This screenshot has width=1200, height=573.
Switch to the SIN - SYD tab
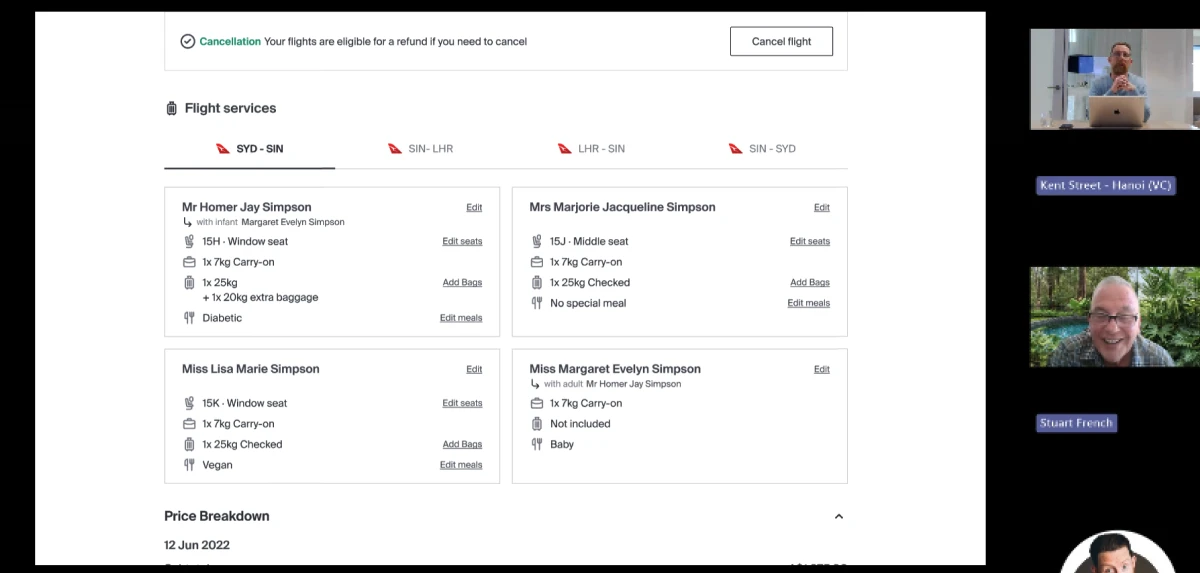[762, 149]
